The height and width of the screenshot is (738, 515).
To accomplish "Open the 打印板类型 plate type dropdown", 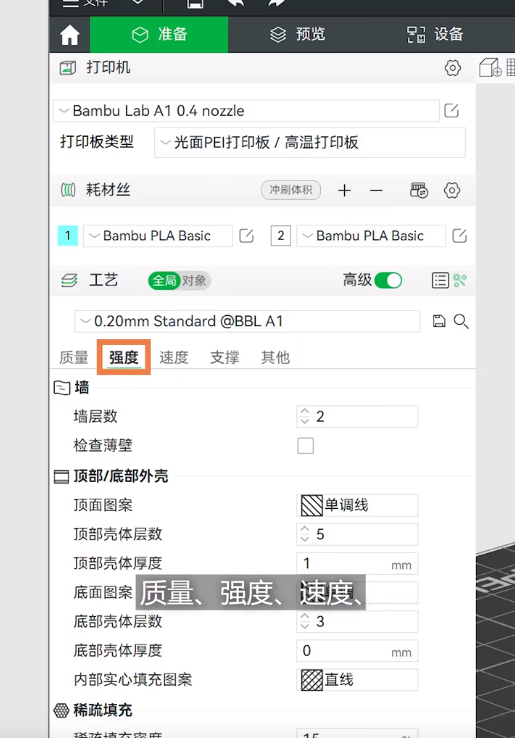I will [310, 142].
